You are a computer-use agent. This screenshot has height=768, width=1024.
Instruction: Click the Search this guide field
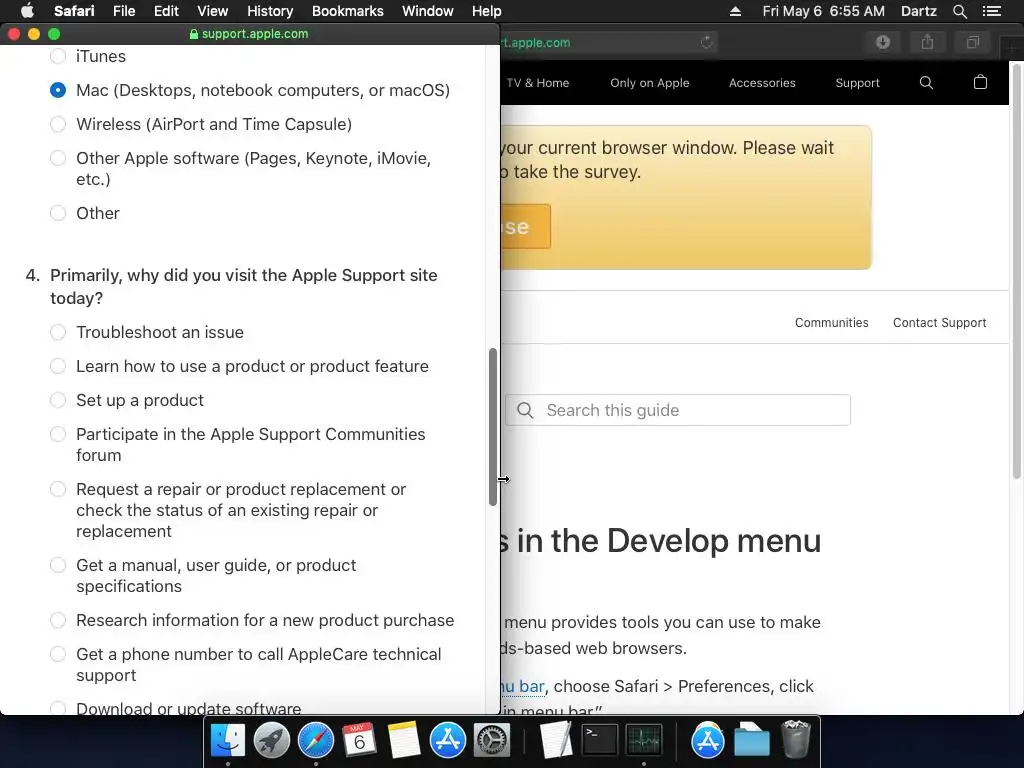click(678, 410)
